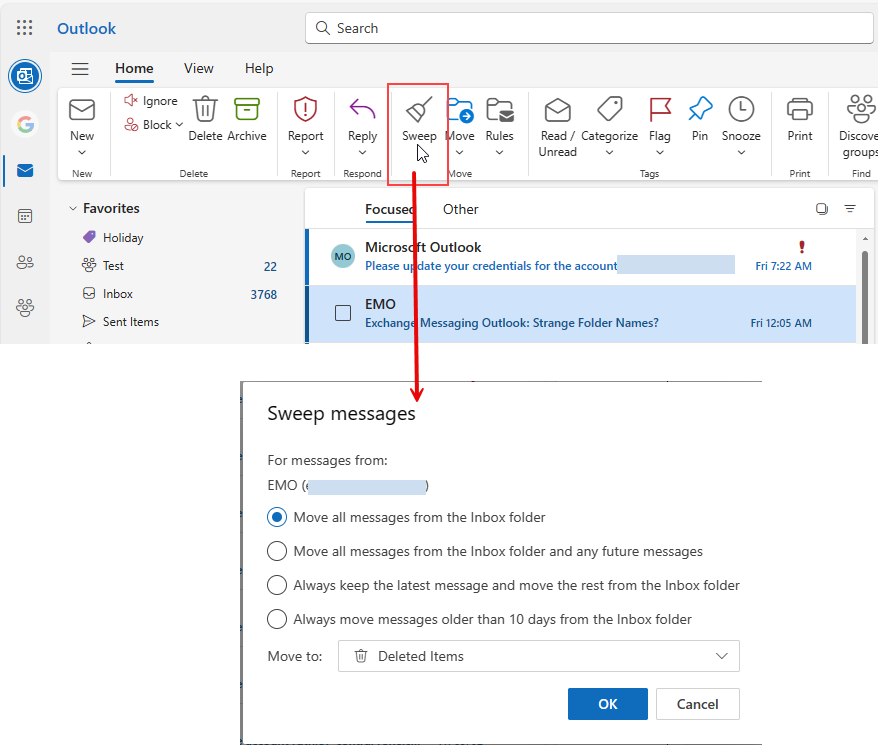
Task: Expand the Categorize dropdown arrow
Action: click(609, 152)
